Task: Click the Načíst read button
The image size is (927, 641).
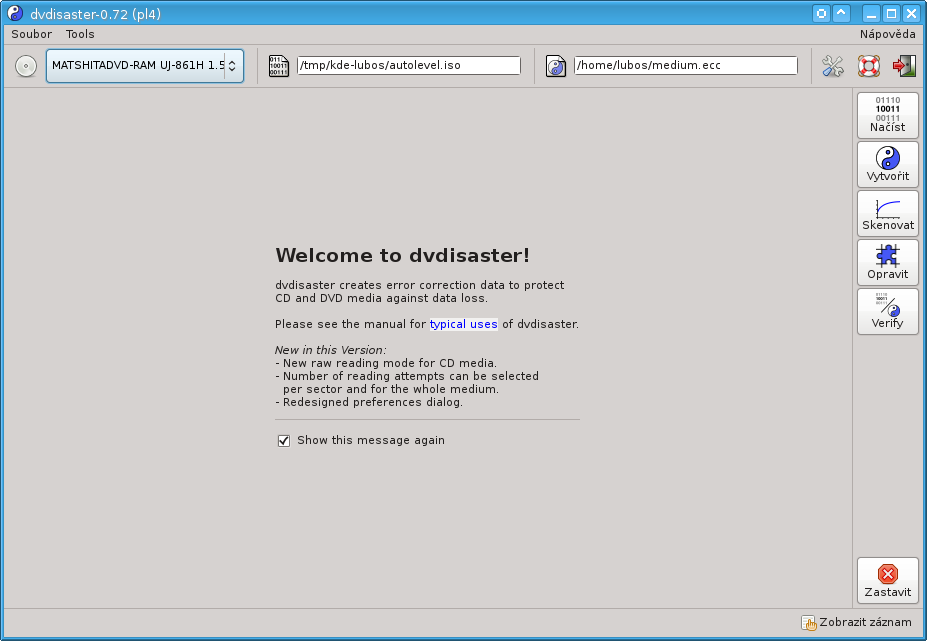Action: click(x=887, y=115)
